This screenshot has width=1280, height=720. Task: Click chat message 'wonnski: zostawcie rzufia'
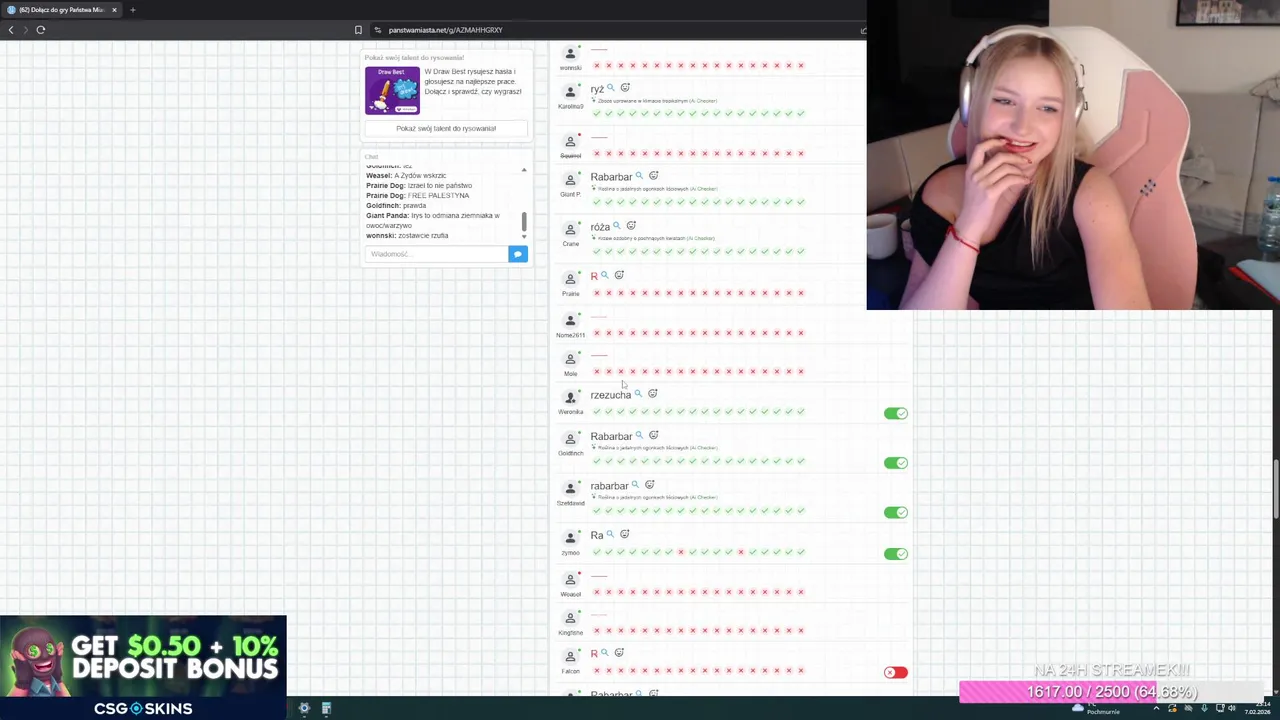click(407, 235)
